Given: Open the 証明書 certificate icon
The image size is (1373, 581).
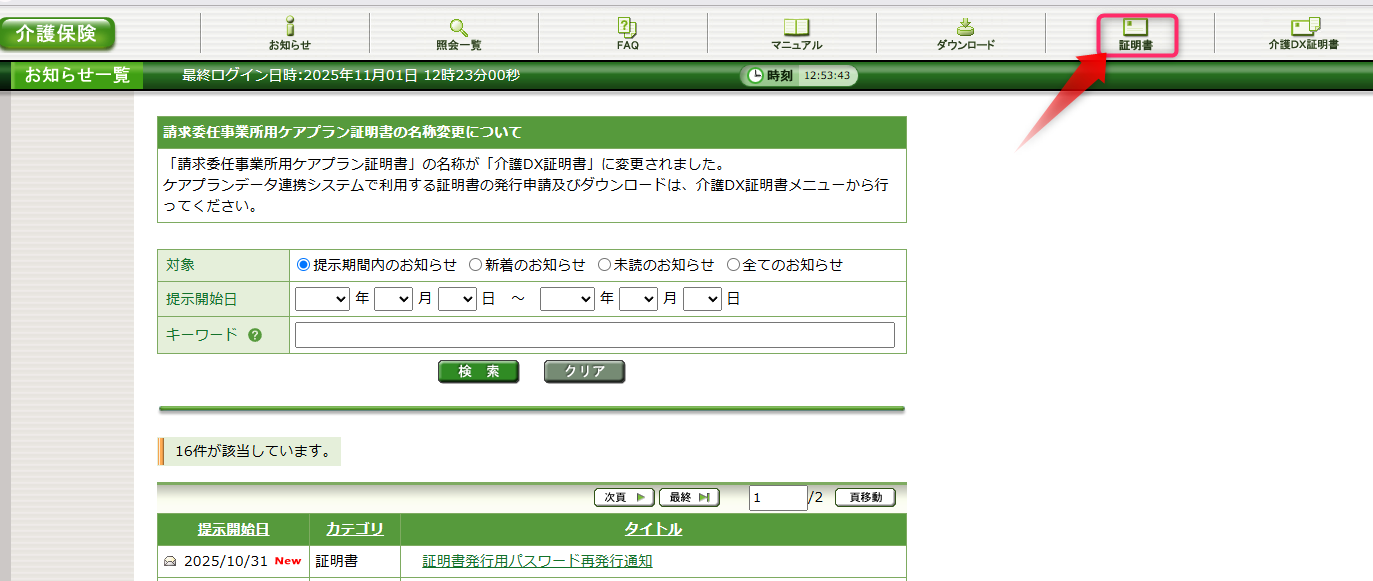Looking at the screenshot, I should [1135, 28].
